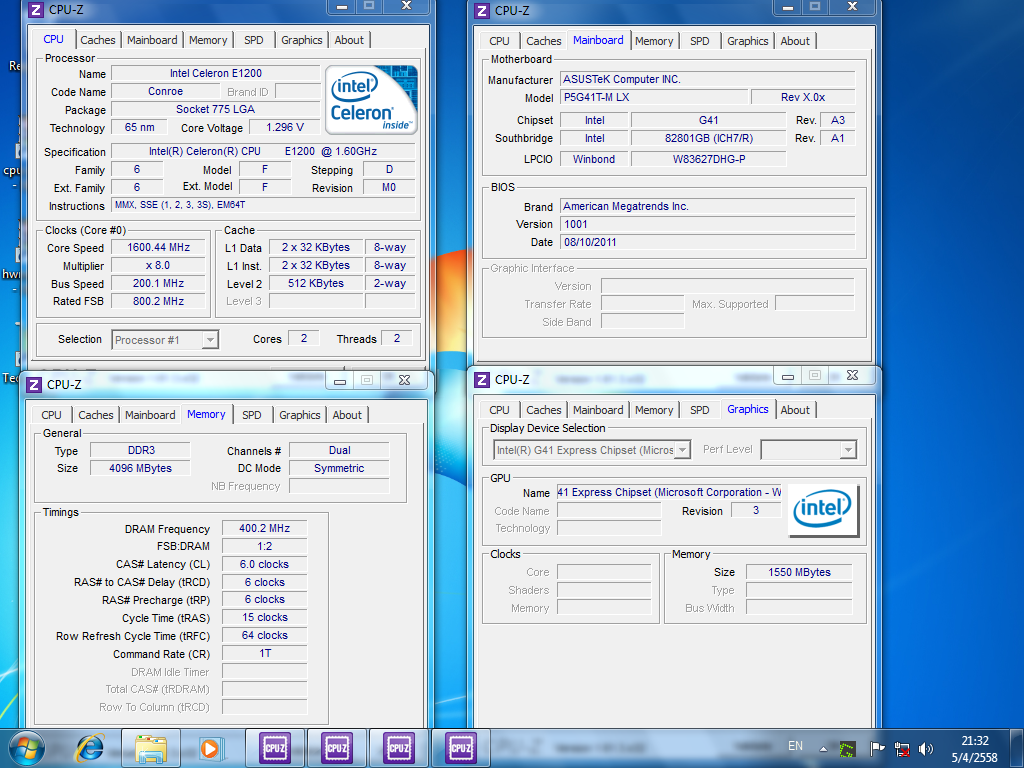Open About tab in CPU window

pyautogui.click(x=349, y=40)
